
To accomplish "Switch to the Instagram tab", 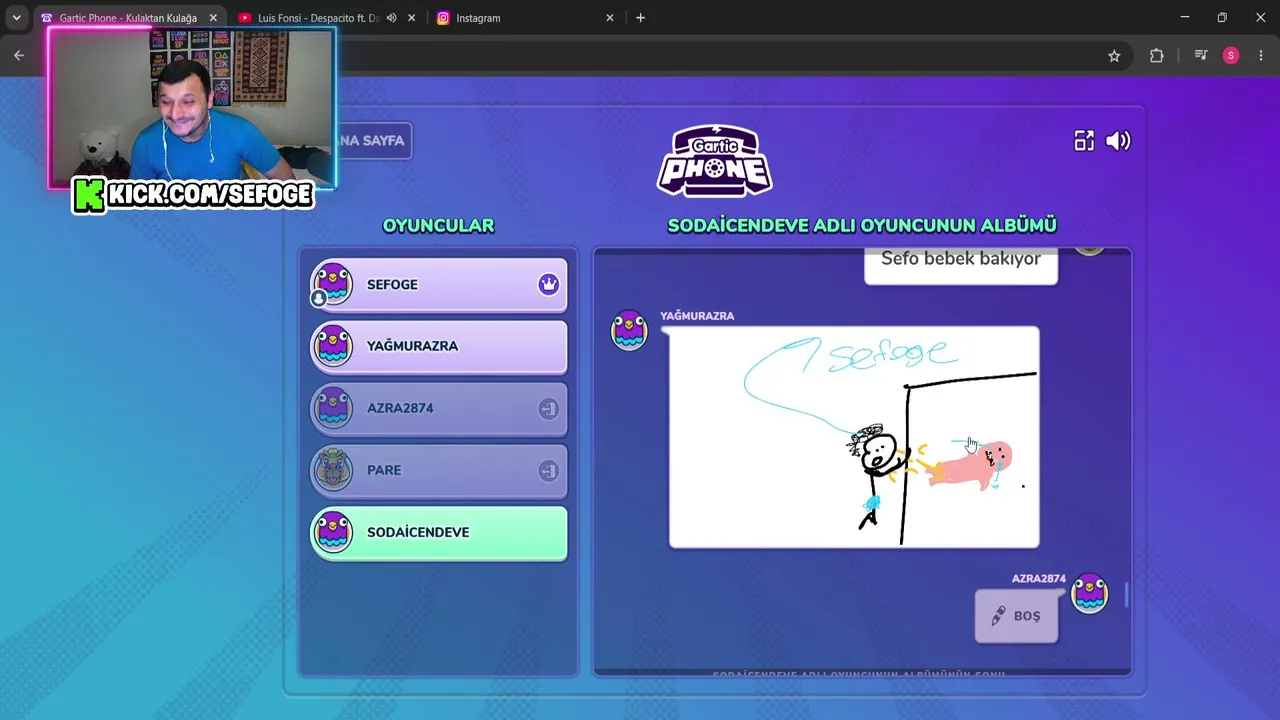I will pos(525,18).
